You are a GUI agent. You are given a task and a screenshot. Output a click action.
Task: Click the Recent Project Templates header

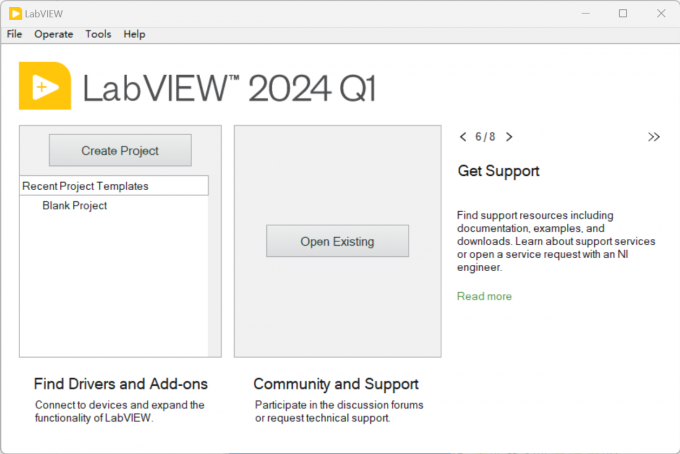tap(114, 186)
